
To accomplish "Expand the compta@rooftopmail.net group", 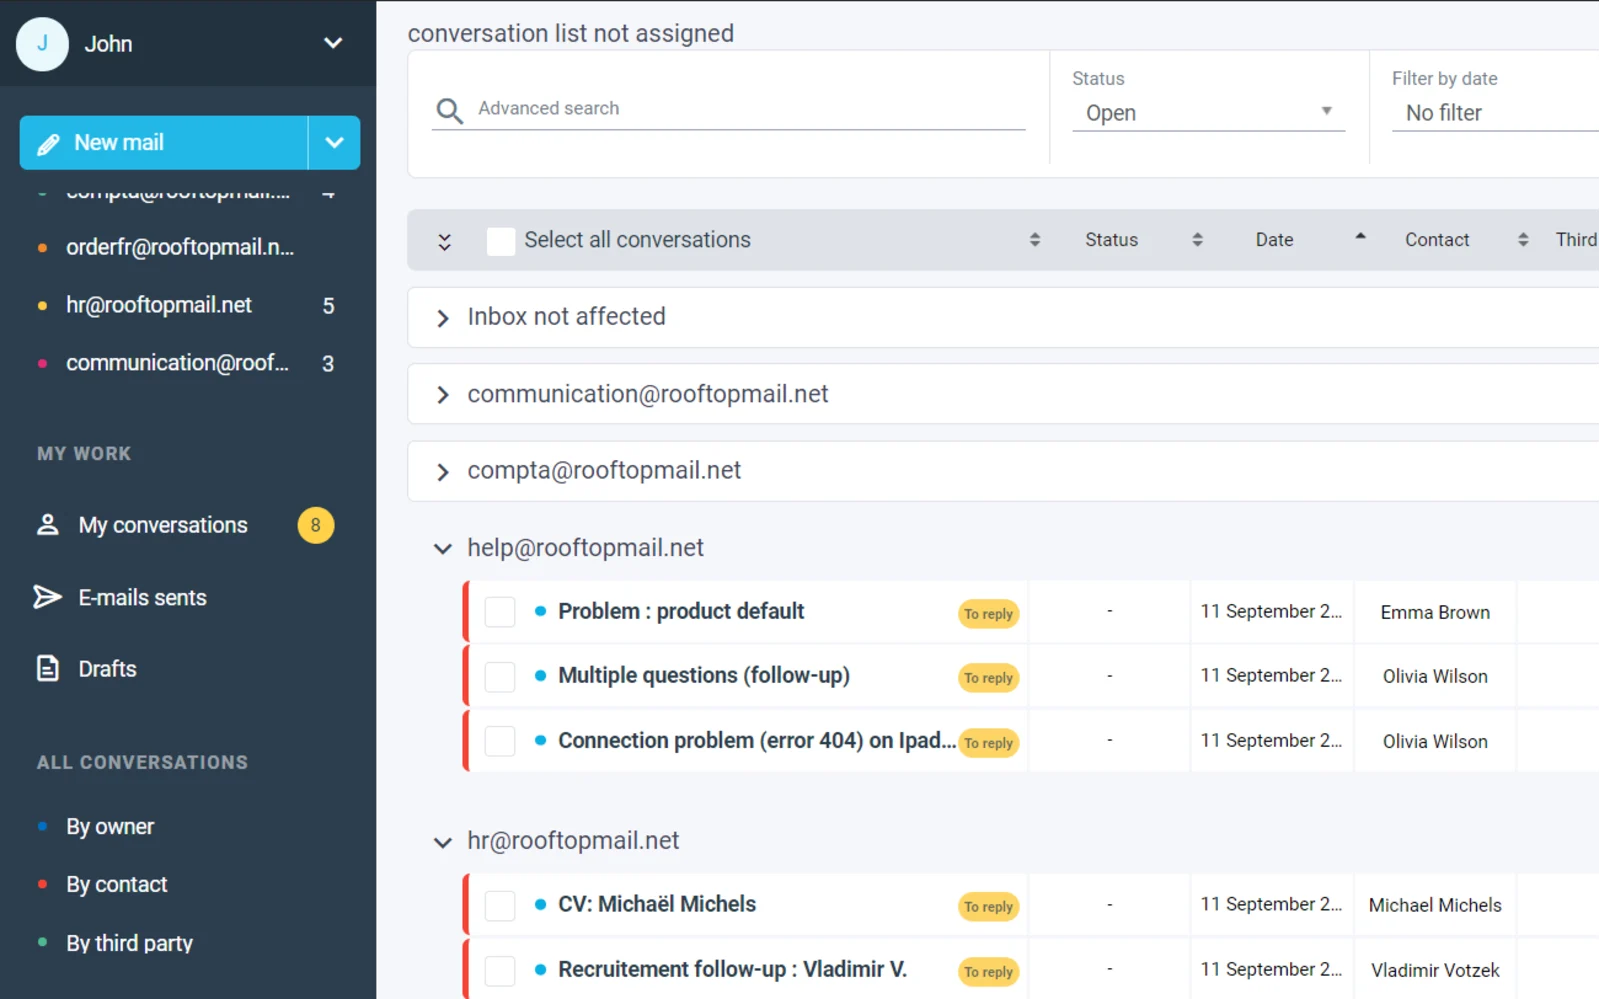I will [x=443, y=471].
